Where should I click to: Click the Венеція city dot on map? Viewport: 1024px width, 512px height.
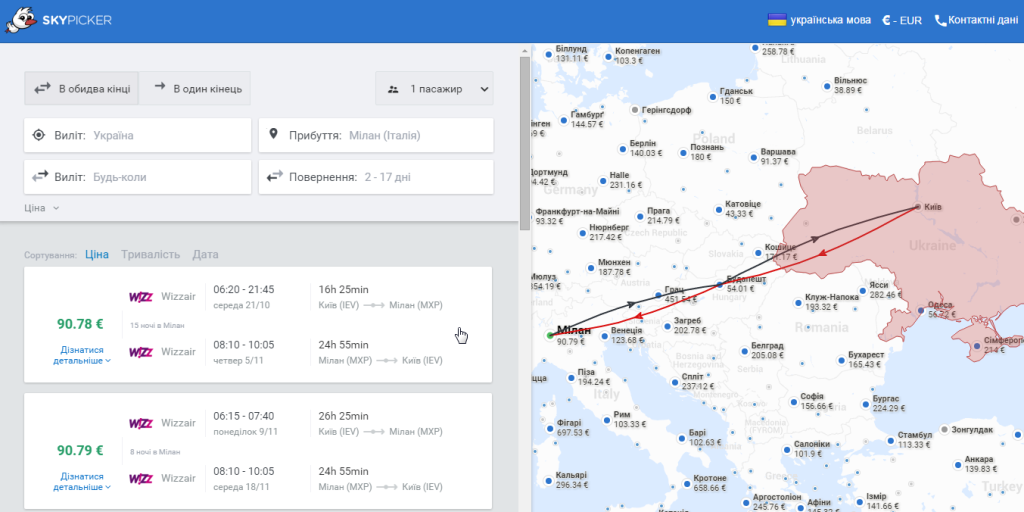point(604,336)
